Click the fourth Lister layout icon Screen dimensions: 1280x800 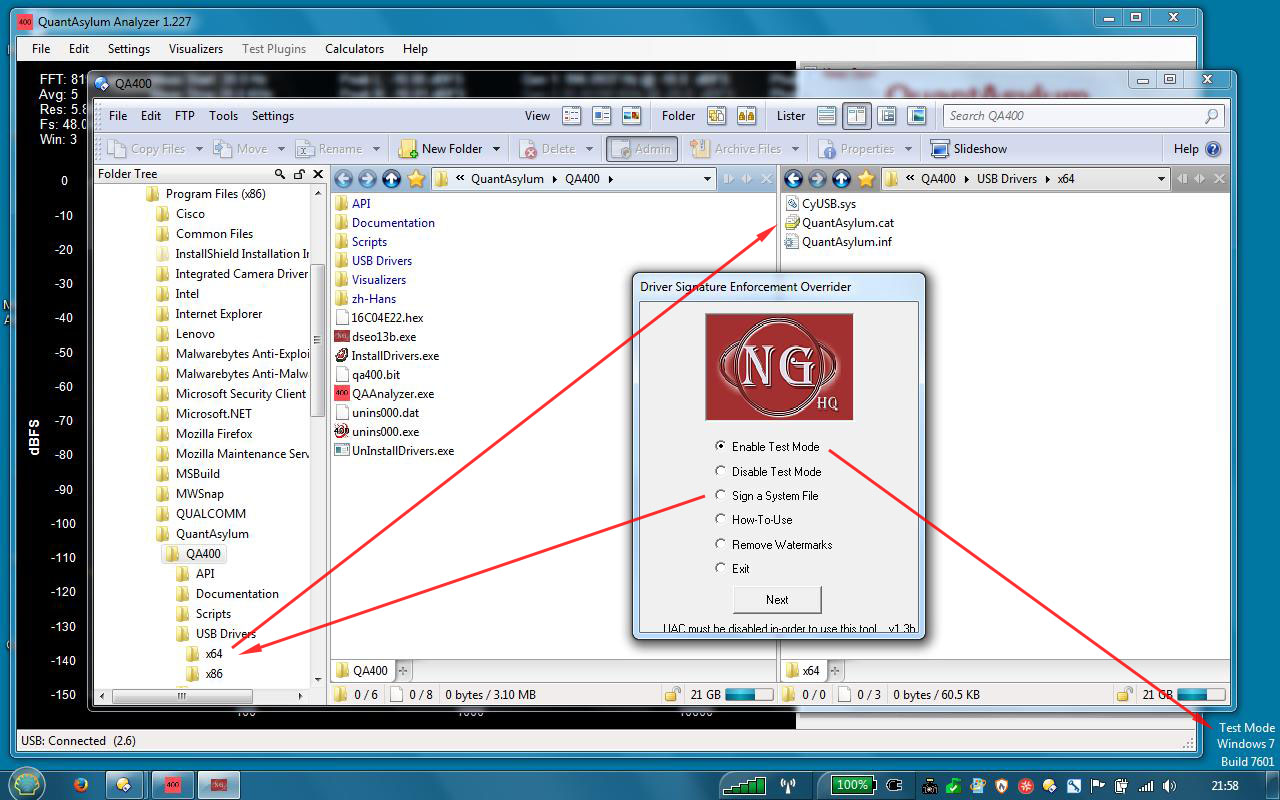point(917,116)
